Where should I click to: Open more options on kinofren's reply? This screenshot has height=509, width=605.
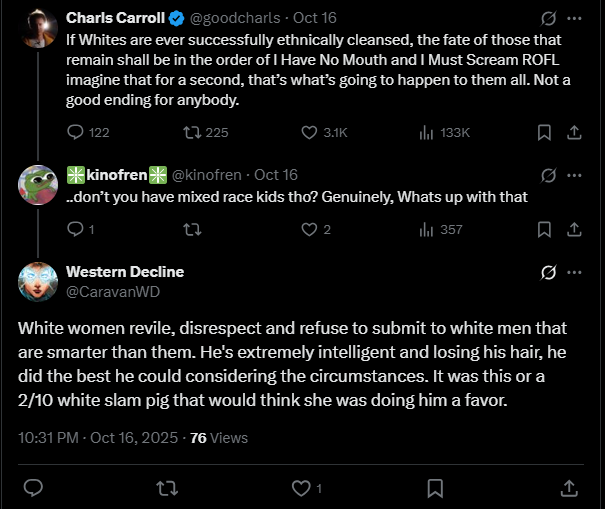pos(574,175)
